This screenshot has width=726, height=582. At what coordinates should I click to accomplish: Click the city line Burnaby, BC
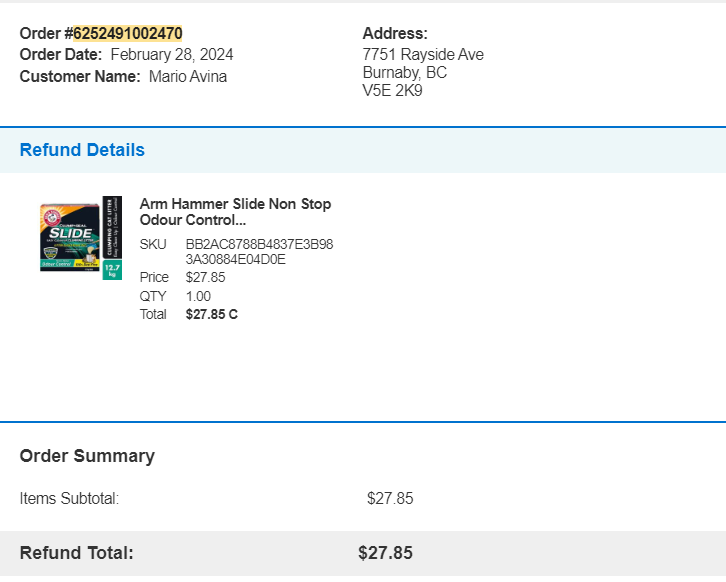click(x=405, y=73)
